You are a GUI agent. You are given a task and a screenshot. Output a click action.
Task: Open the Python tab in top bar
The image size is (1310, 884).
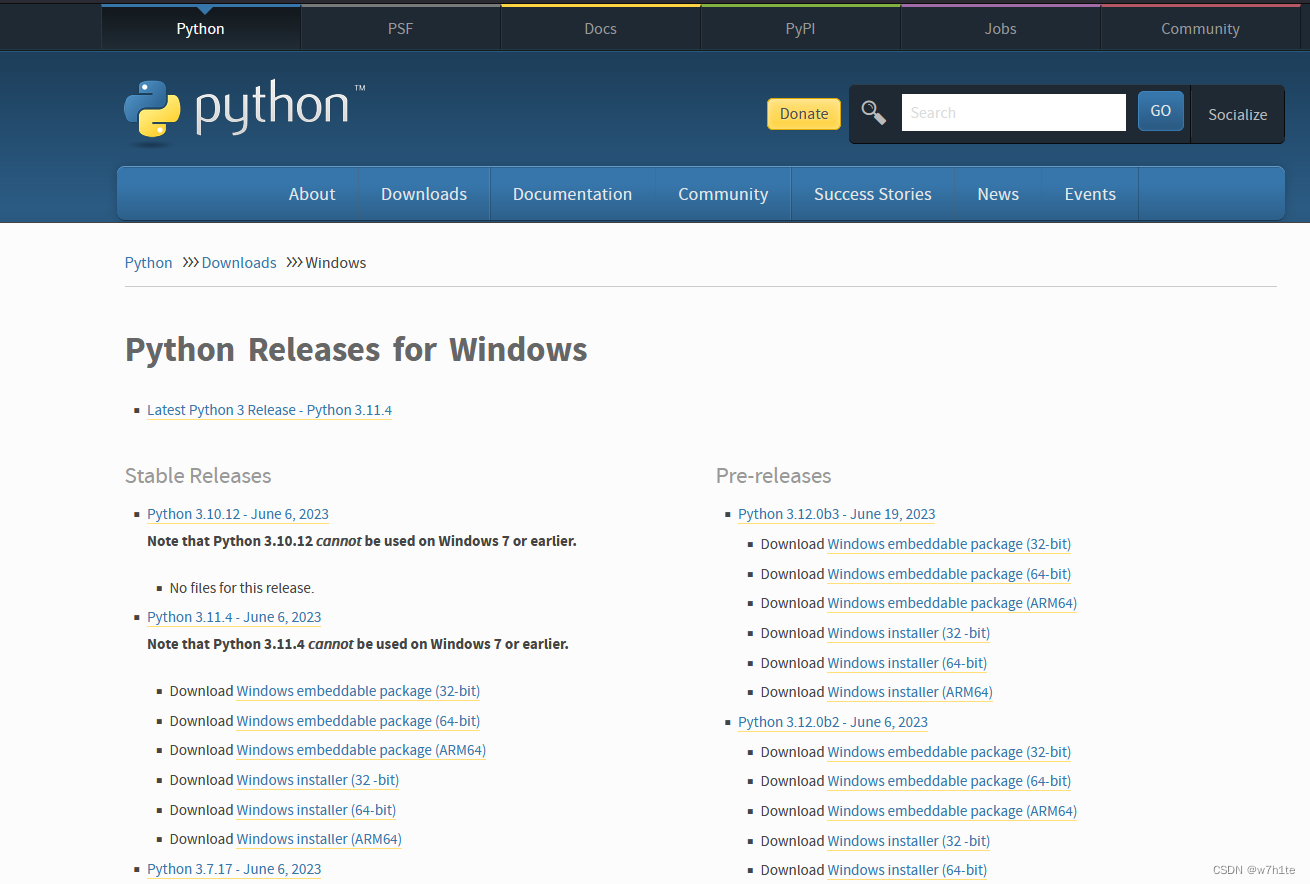pos(200,28)
